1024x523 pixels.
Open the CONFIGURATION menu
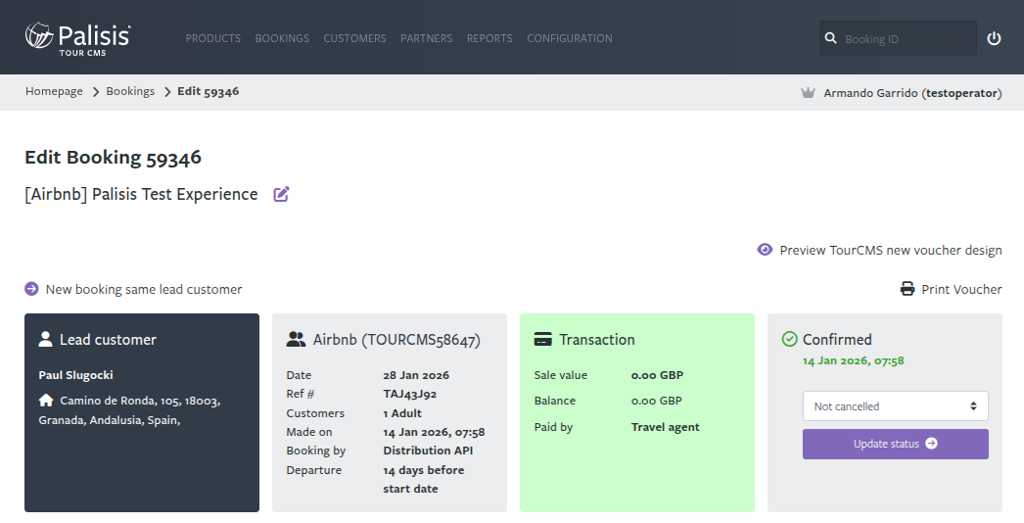pyautogui.click(x=569, y=39)
